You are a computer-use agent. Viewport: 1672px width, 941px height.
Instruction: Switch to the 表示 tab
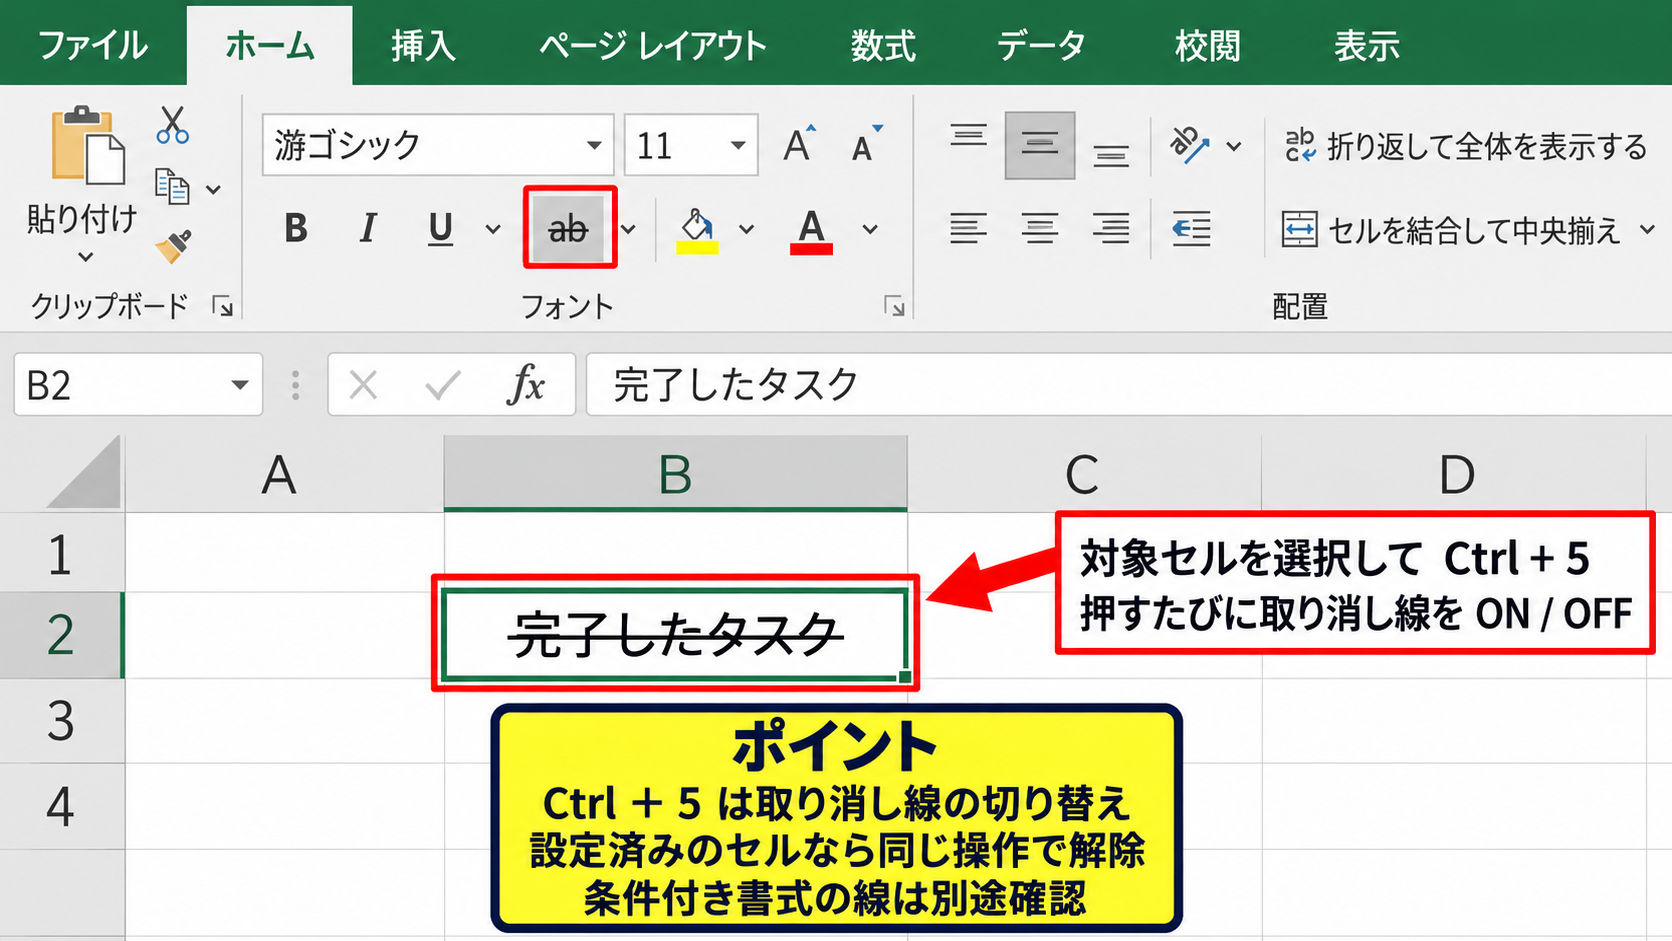tap(1366, 46)
